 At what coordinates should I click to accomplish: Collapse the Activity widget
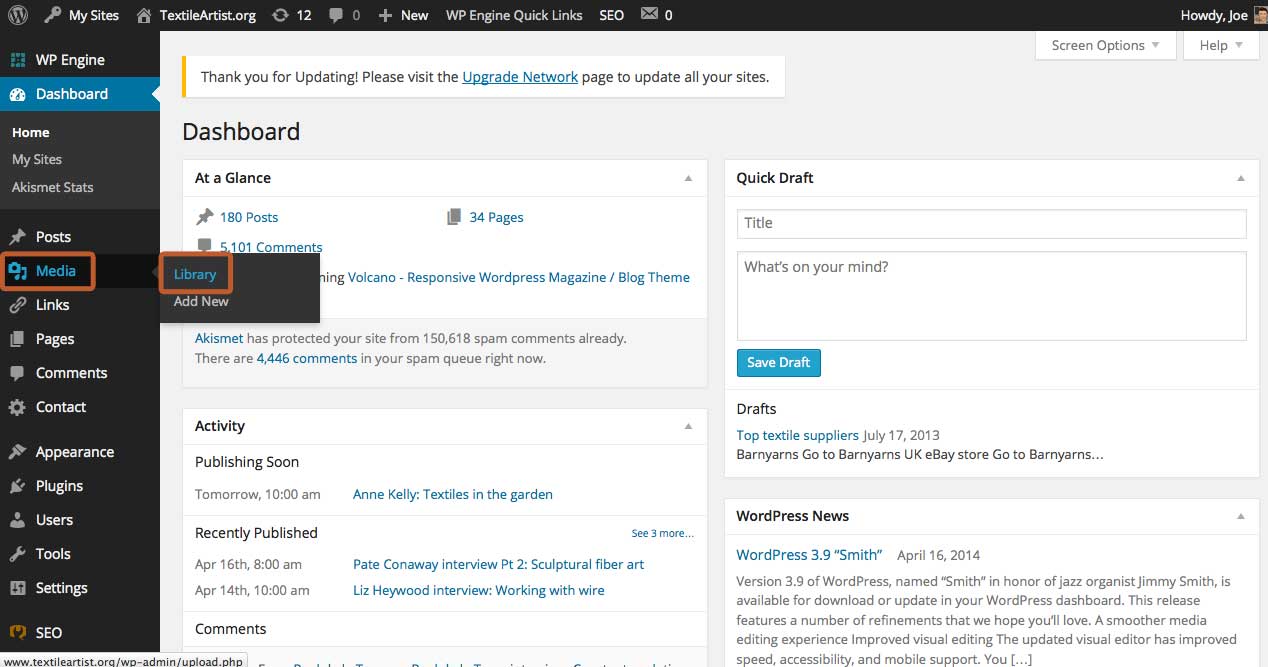pos(688,426)
